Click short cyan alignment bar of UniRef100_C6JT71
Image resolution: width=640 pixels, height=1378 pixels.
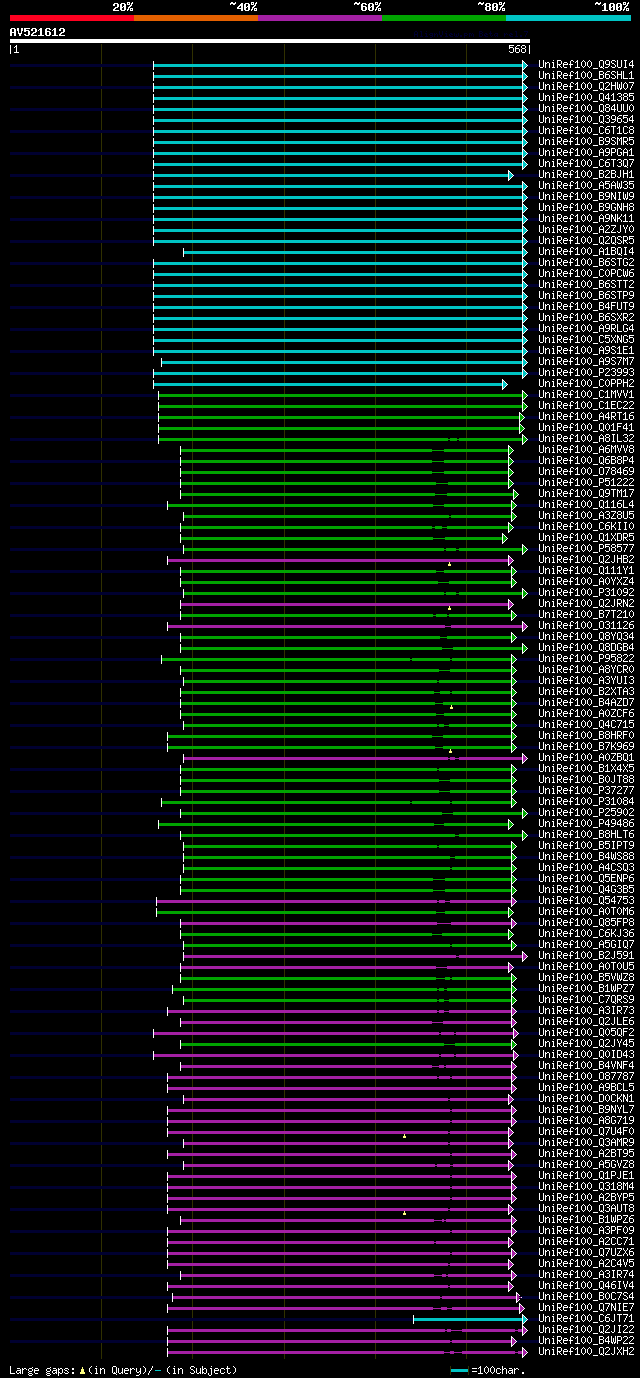pyautogui.click(x=468, y=1318)
